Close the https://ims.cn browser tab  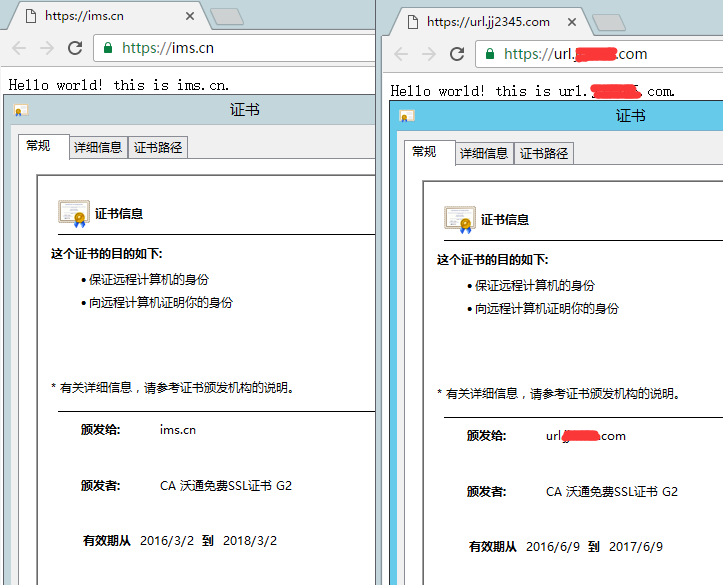tap(189, 16)
